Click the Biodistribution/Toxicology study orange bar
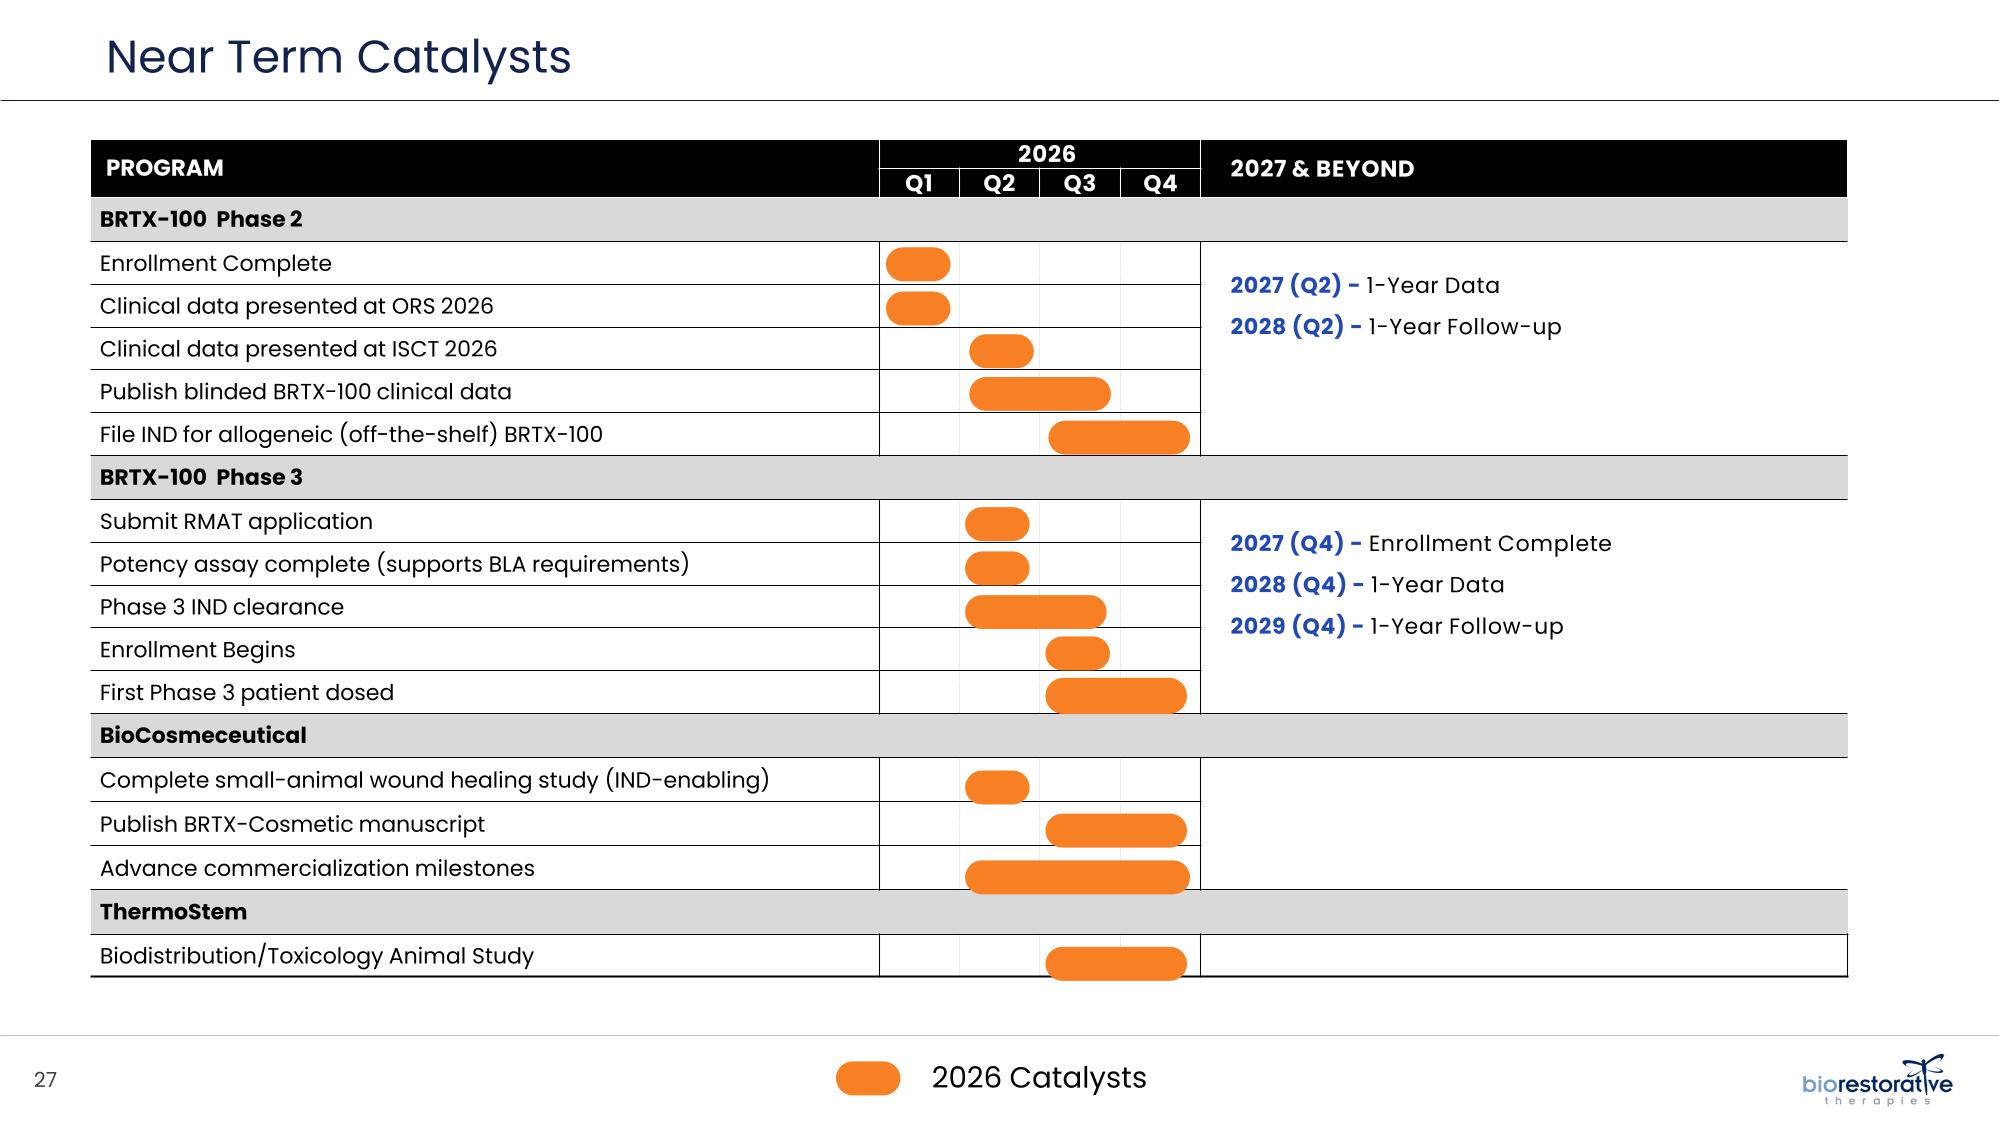This screenshot has height=1125, width=1999. click(1115, 963)
